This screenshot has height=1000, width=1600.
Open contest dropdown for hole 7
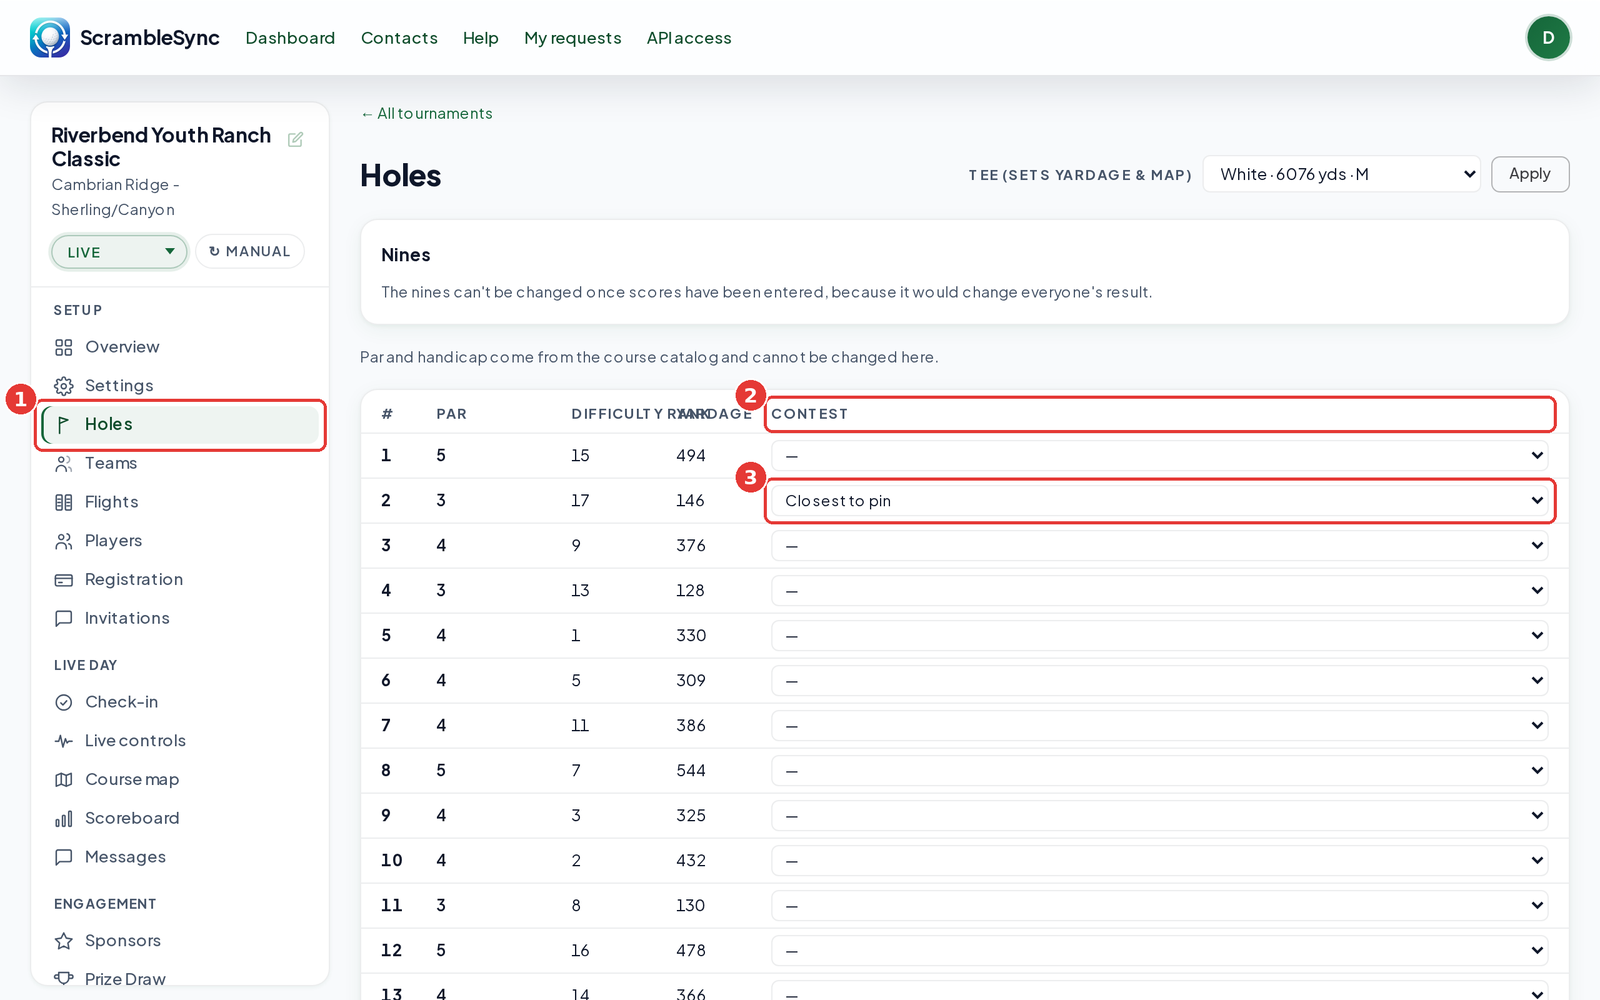click(x=1160, y=726)
